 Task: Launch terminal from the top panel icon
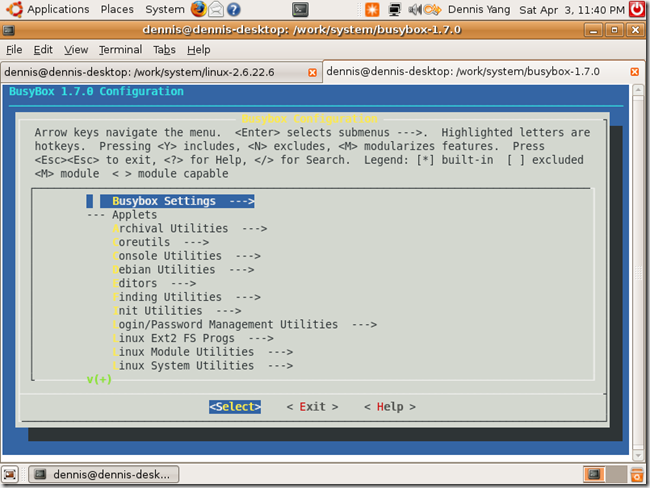tap(300, 9)
